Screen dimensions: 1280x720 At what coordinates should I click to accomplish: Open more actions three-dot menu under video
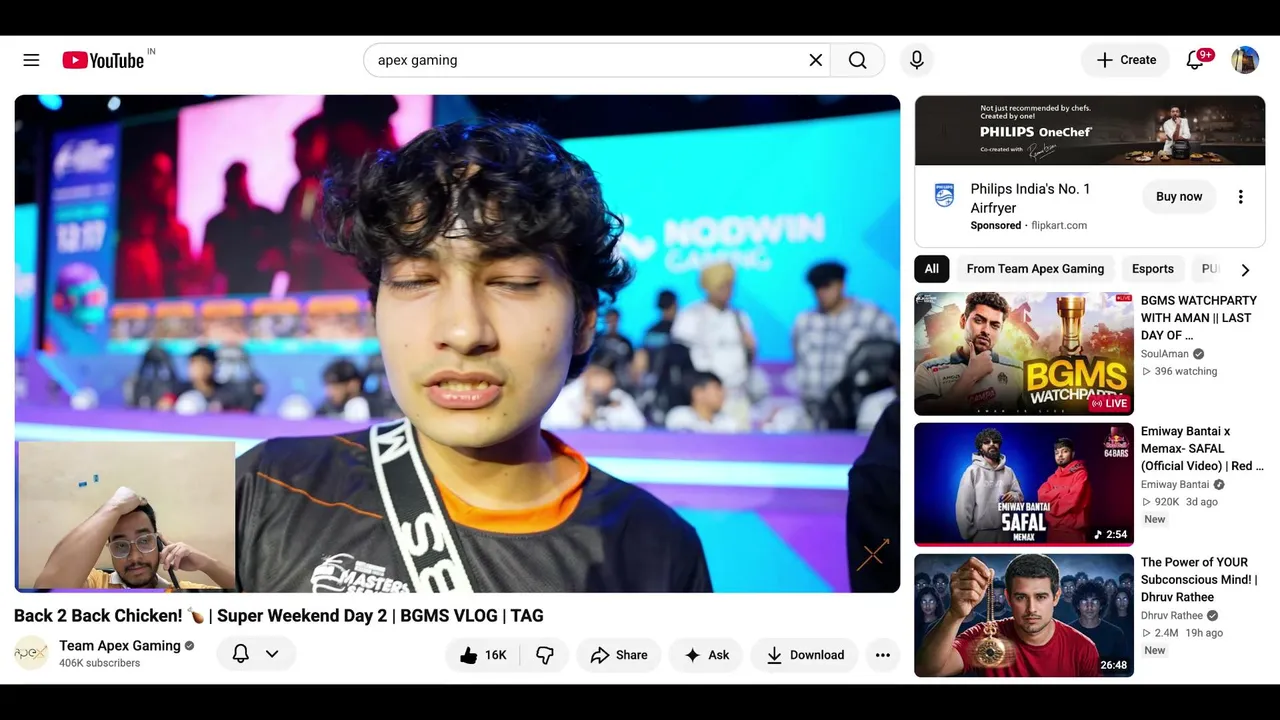pos(883,655)
